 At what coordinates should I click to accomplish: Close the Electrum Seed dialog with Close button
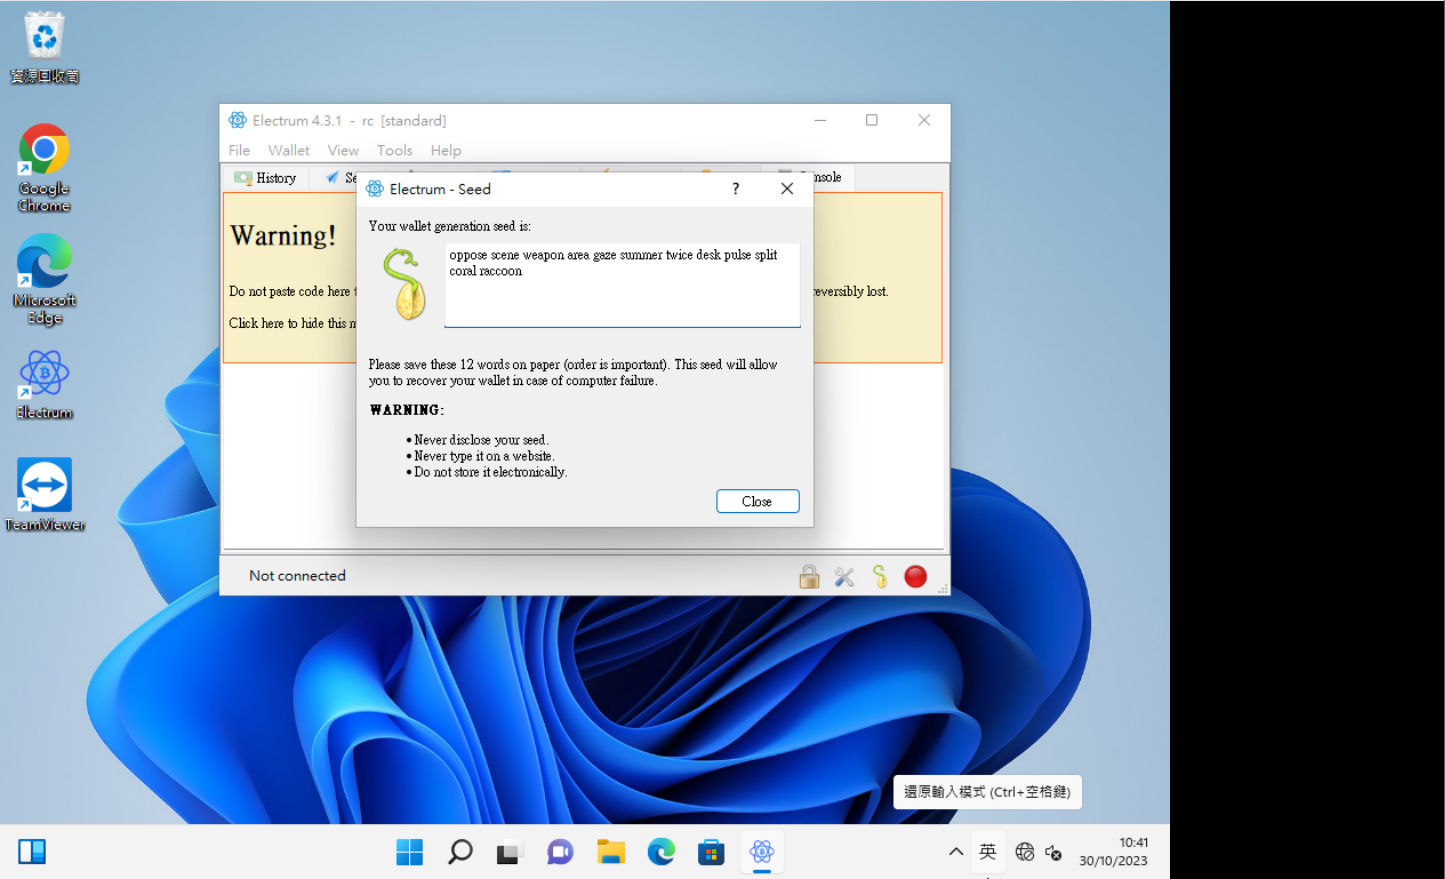pos(757,501)
